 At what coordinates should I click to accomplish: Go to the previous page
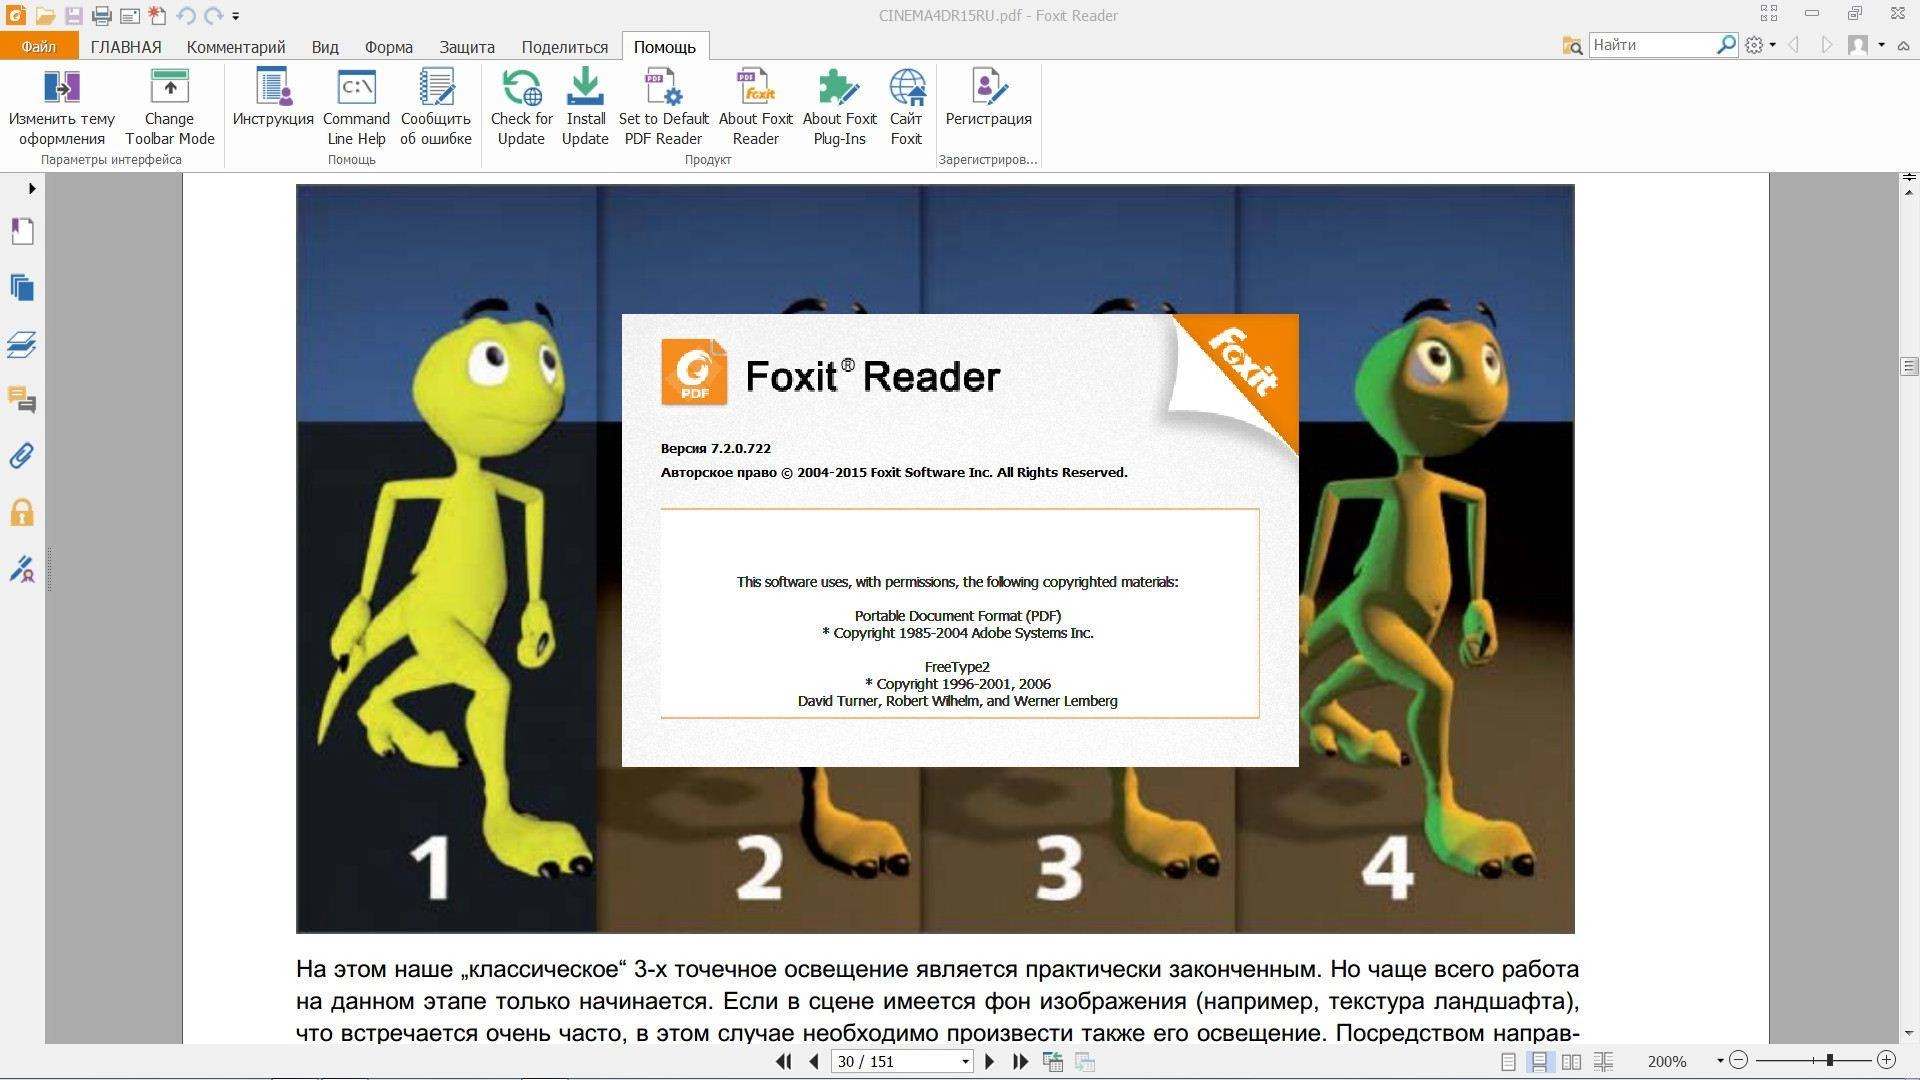click(814, 1062)
